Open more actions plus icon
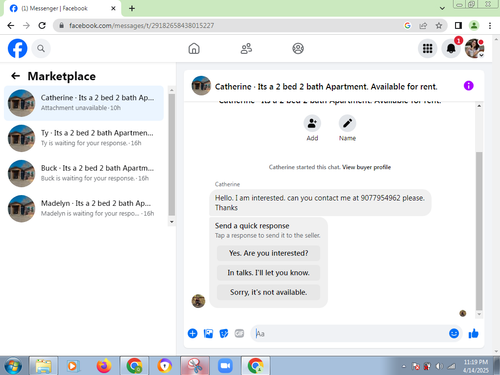Screen dimensions: 500x375 coord(192,333)
